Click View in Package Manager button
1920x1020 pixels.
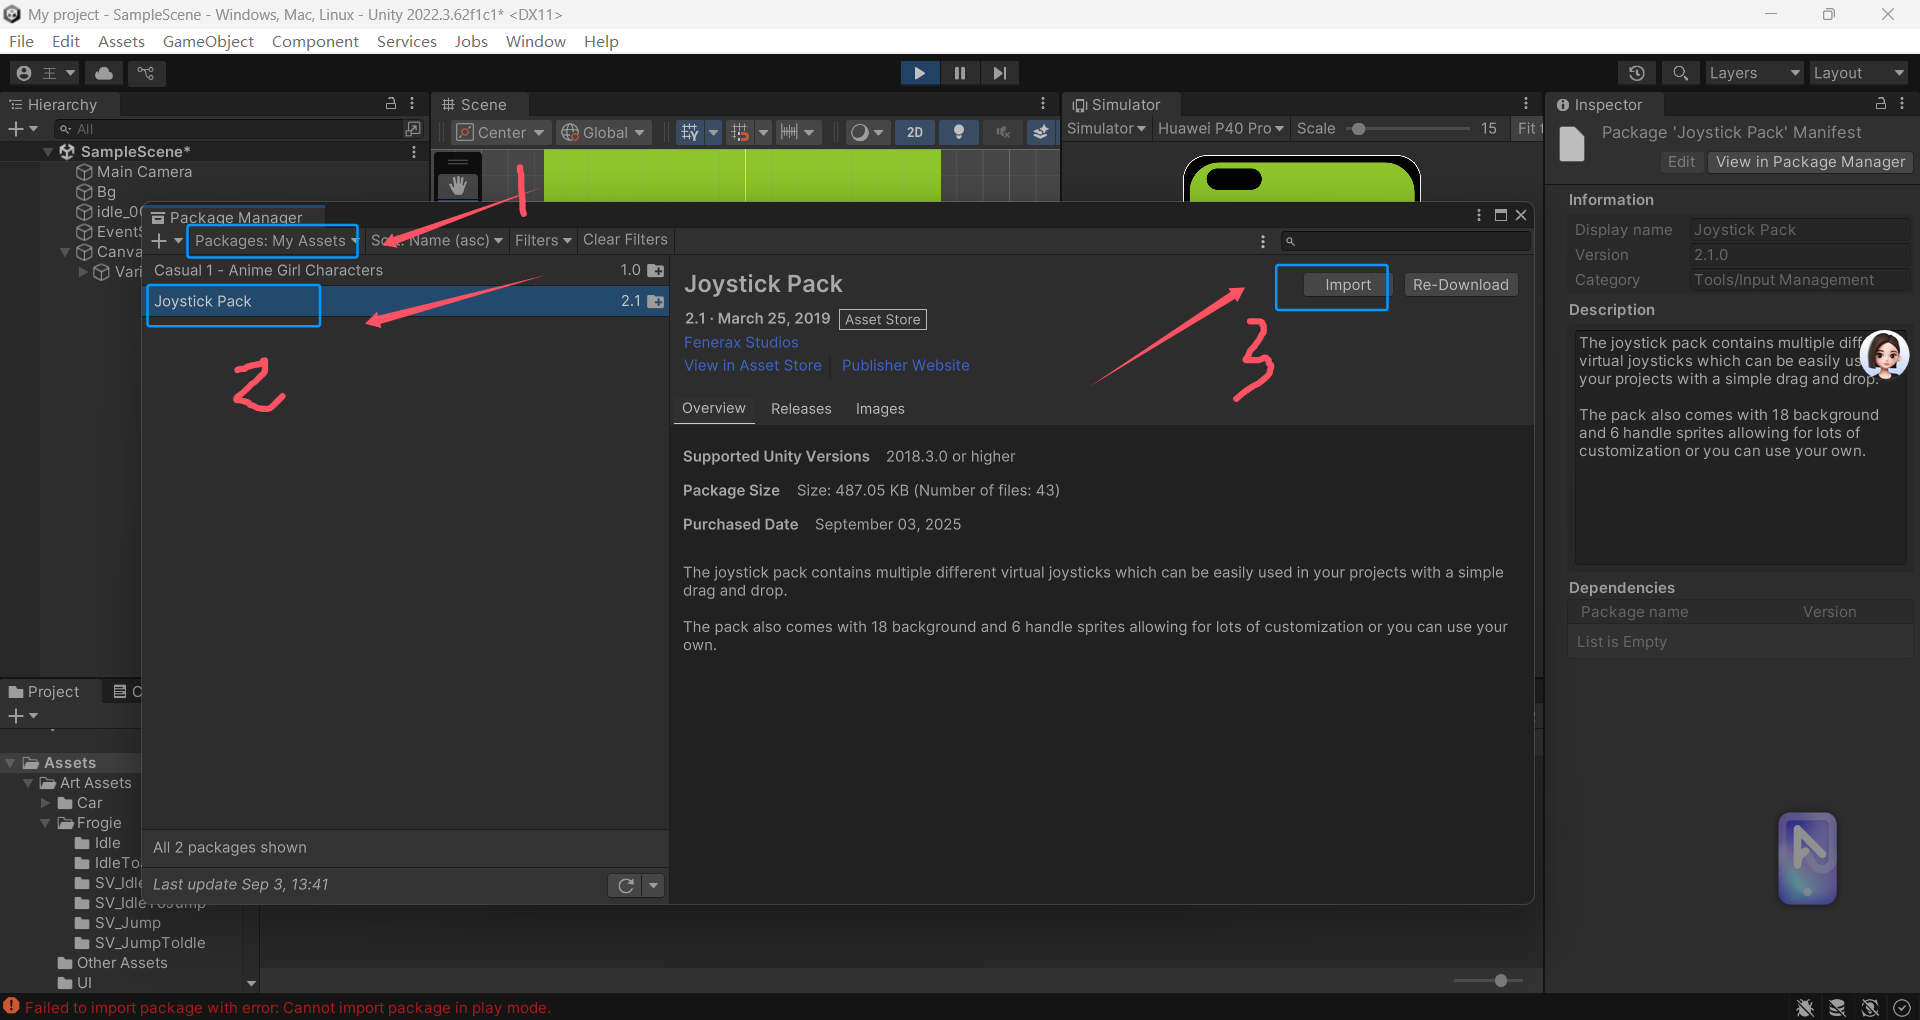1810,162
